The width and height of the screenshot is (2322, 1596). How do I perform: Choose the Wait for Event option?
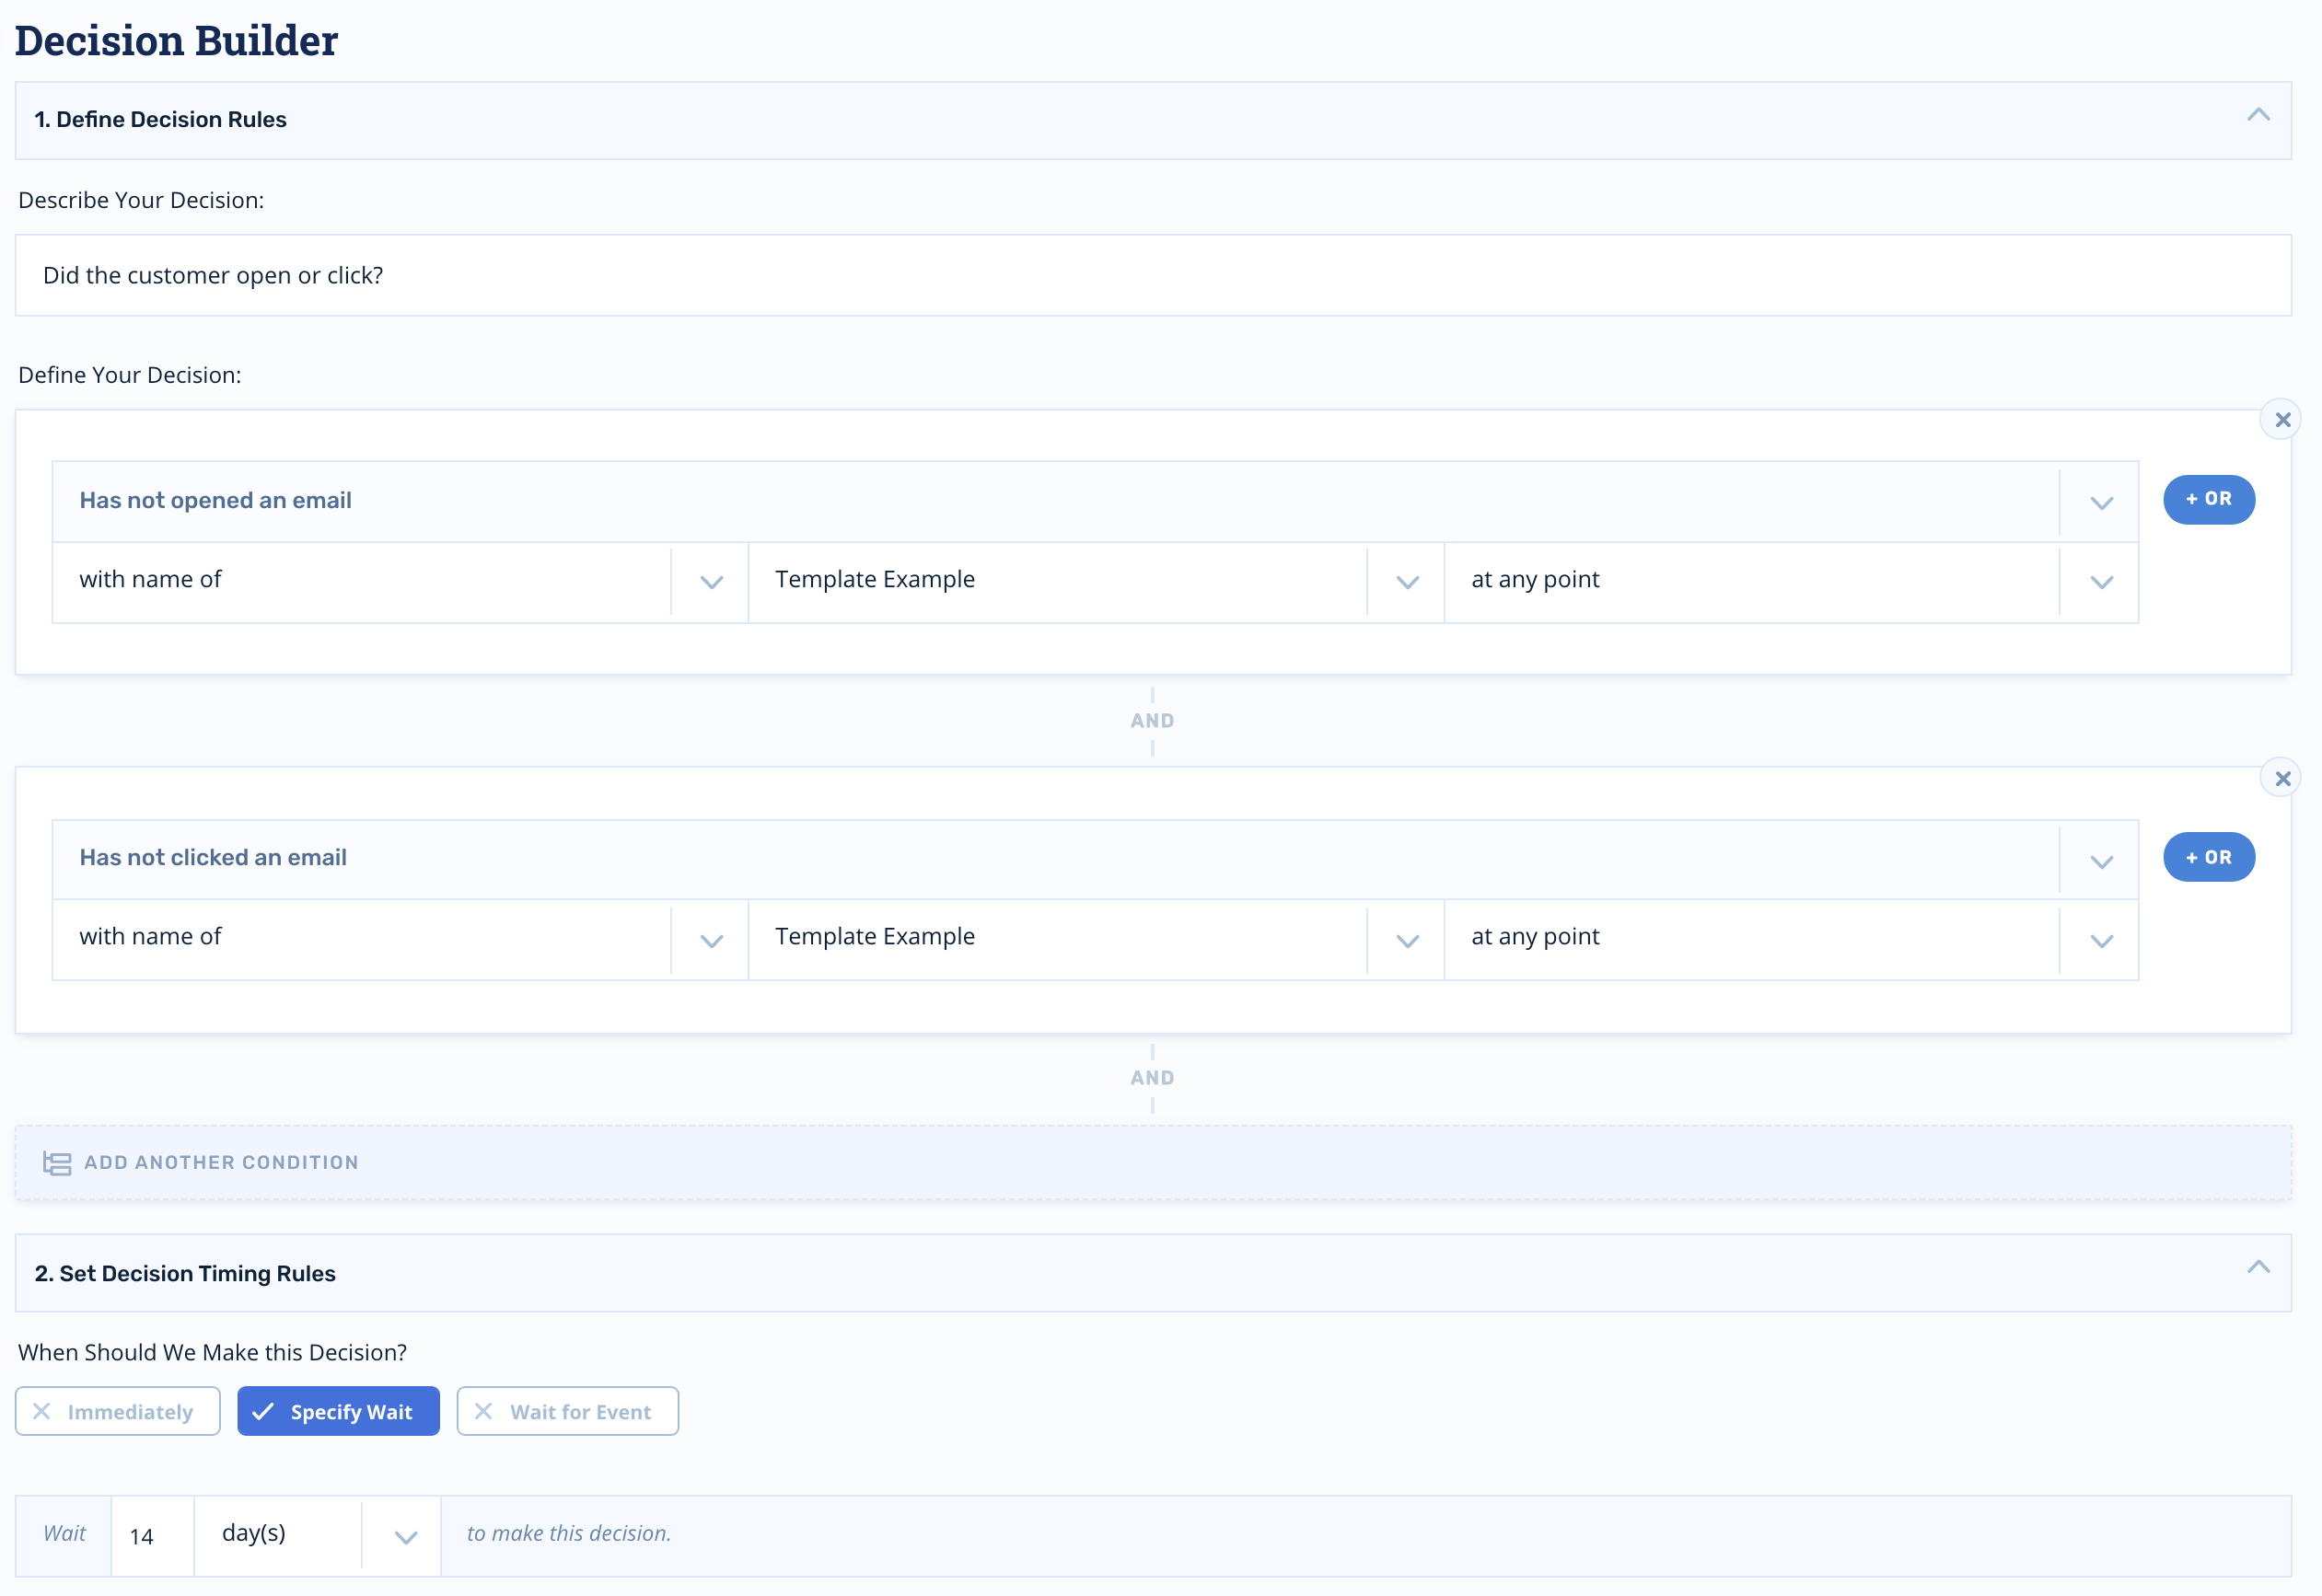pyautogui.click(x=580, y=1411)
